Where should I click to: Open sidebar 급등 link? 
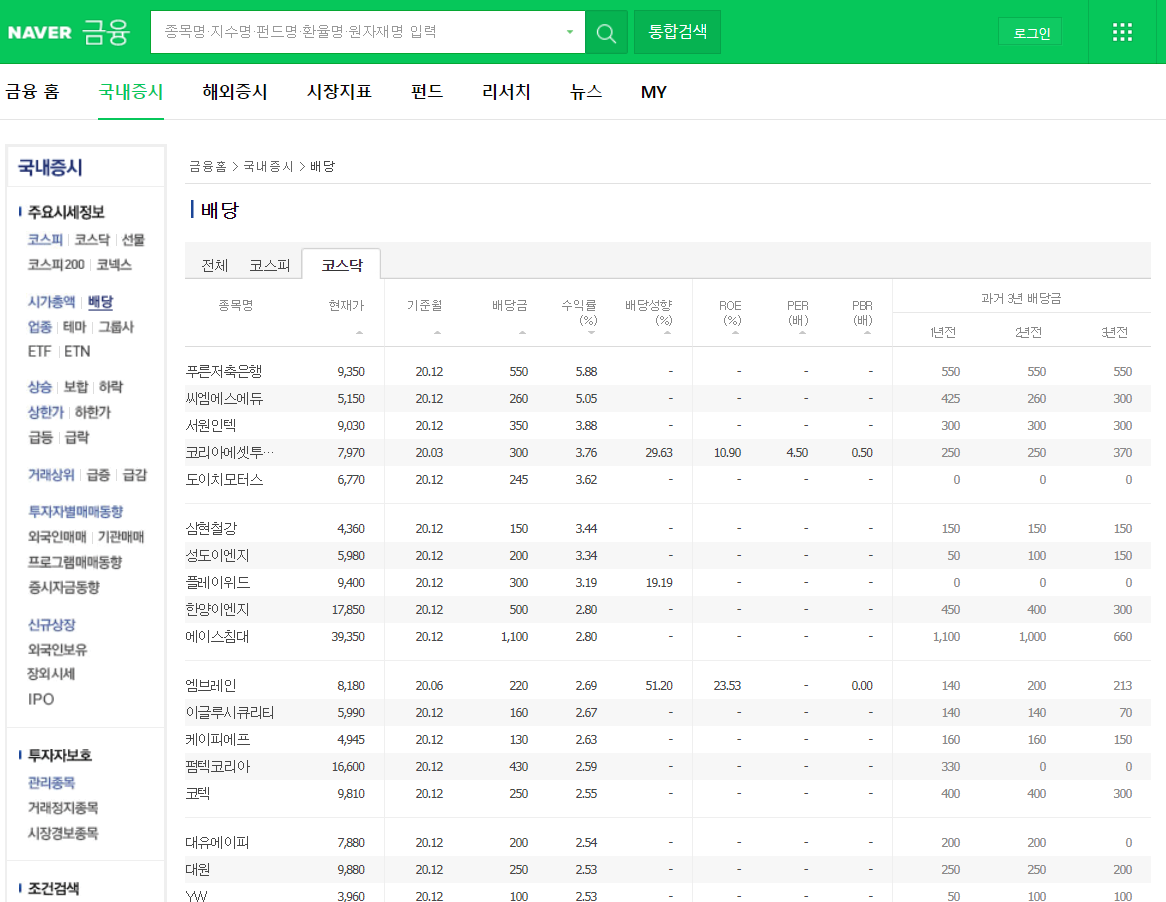(x=40, y=436)
